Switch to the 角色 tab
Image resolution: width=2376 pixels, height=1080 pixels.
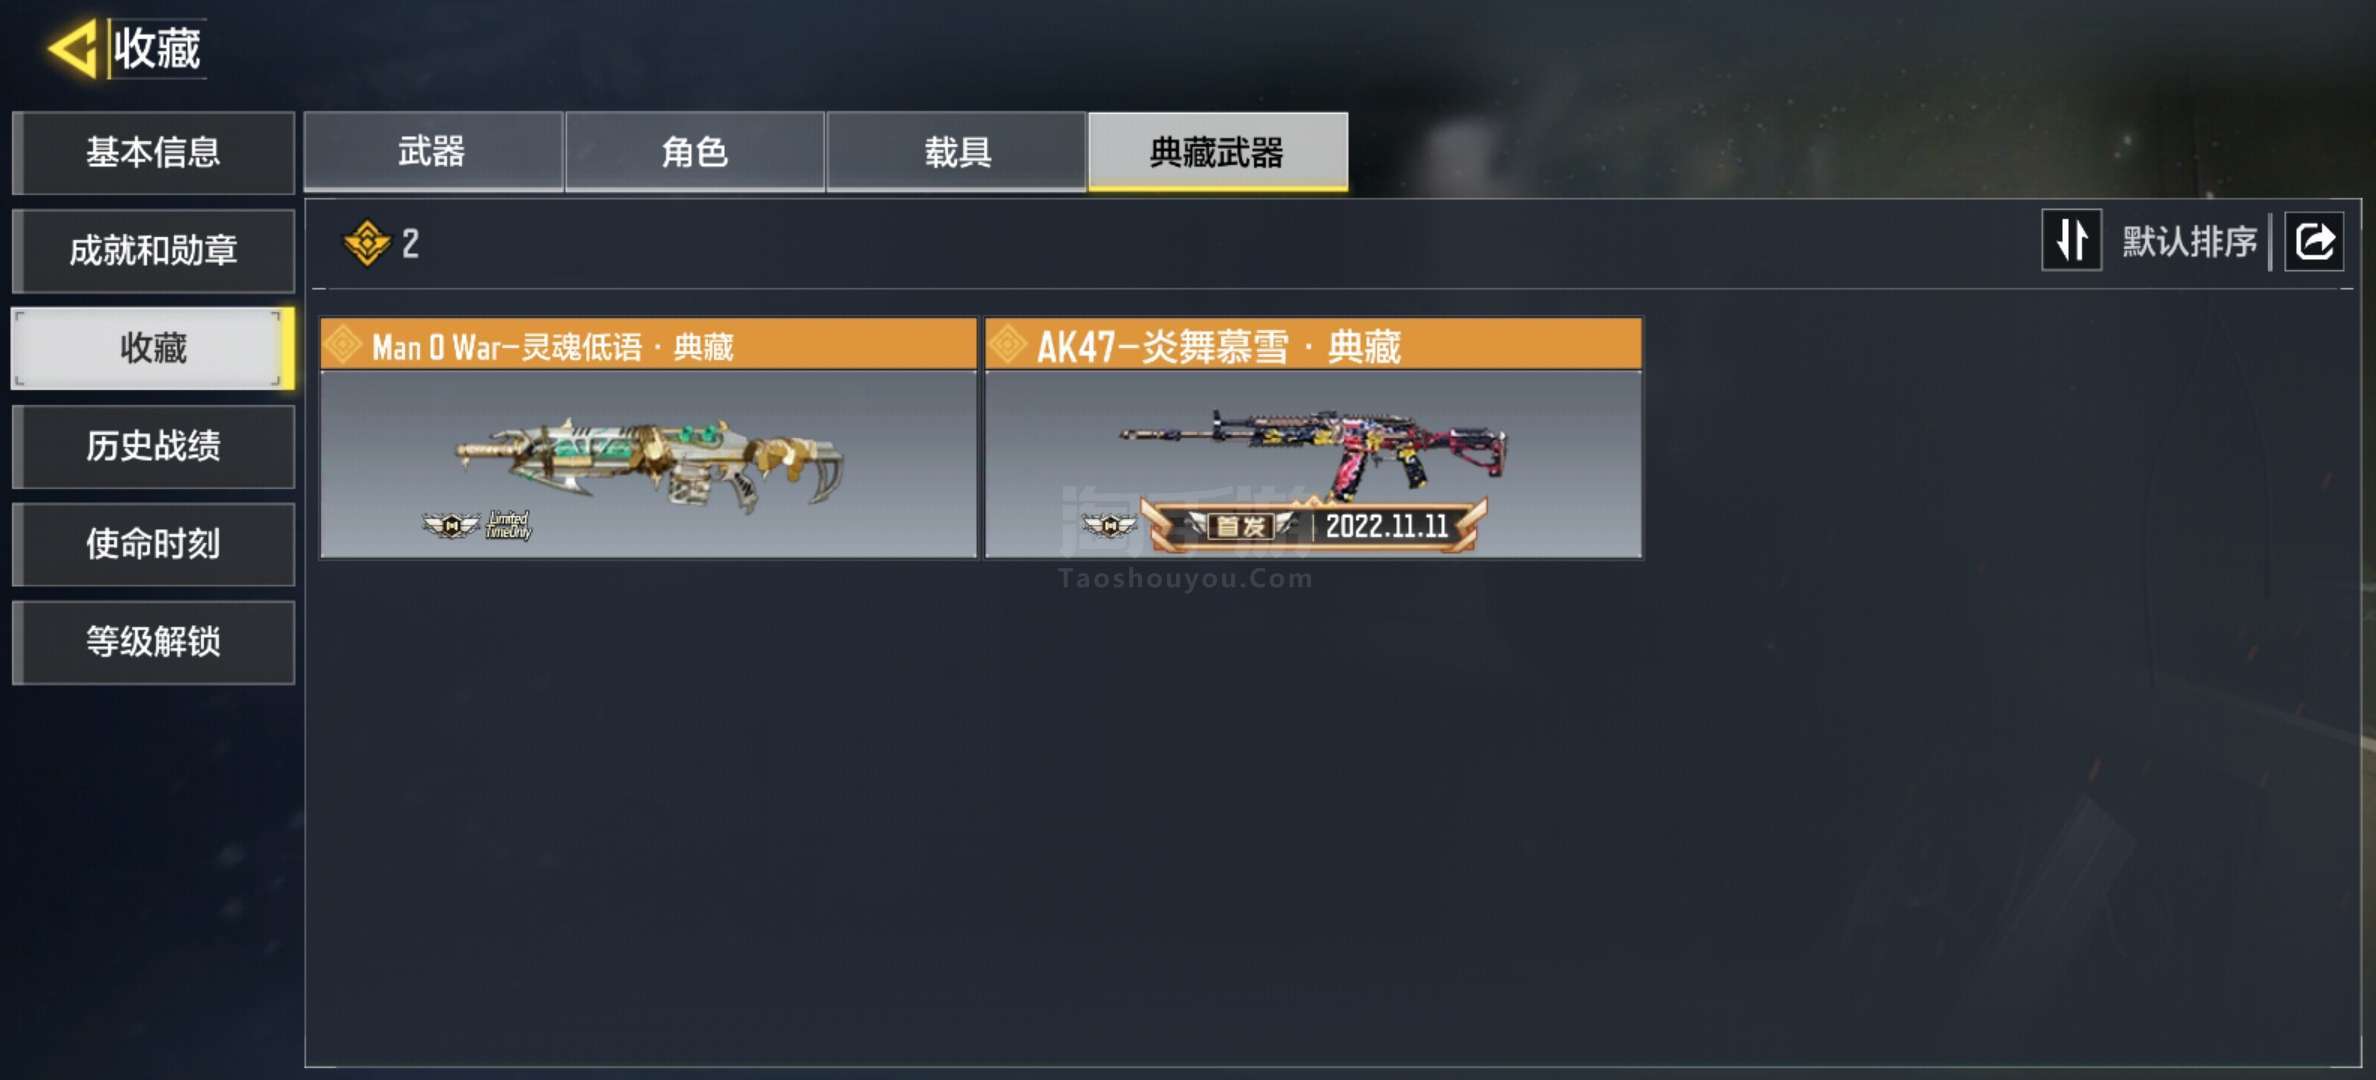point(695,151)
